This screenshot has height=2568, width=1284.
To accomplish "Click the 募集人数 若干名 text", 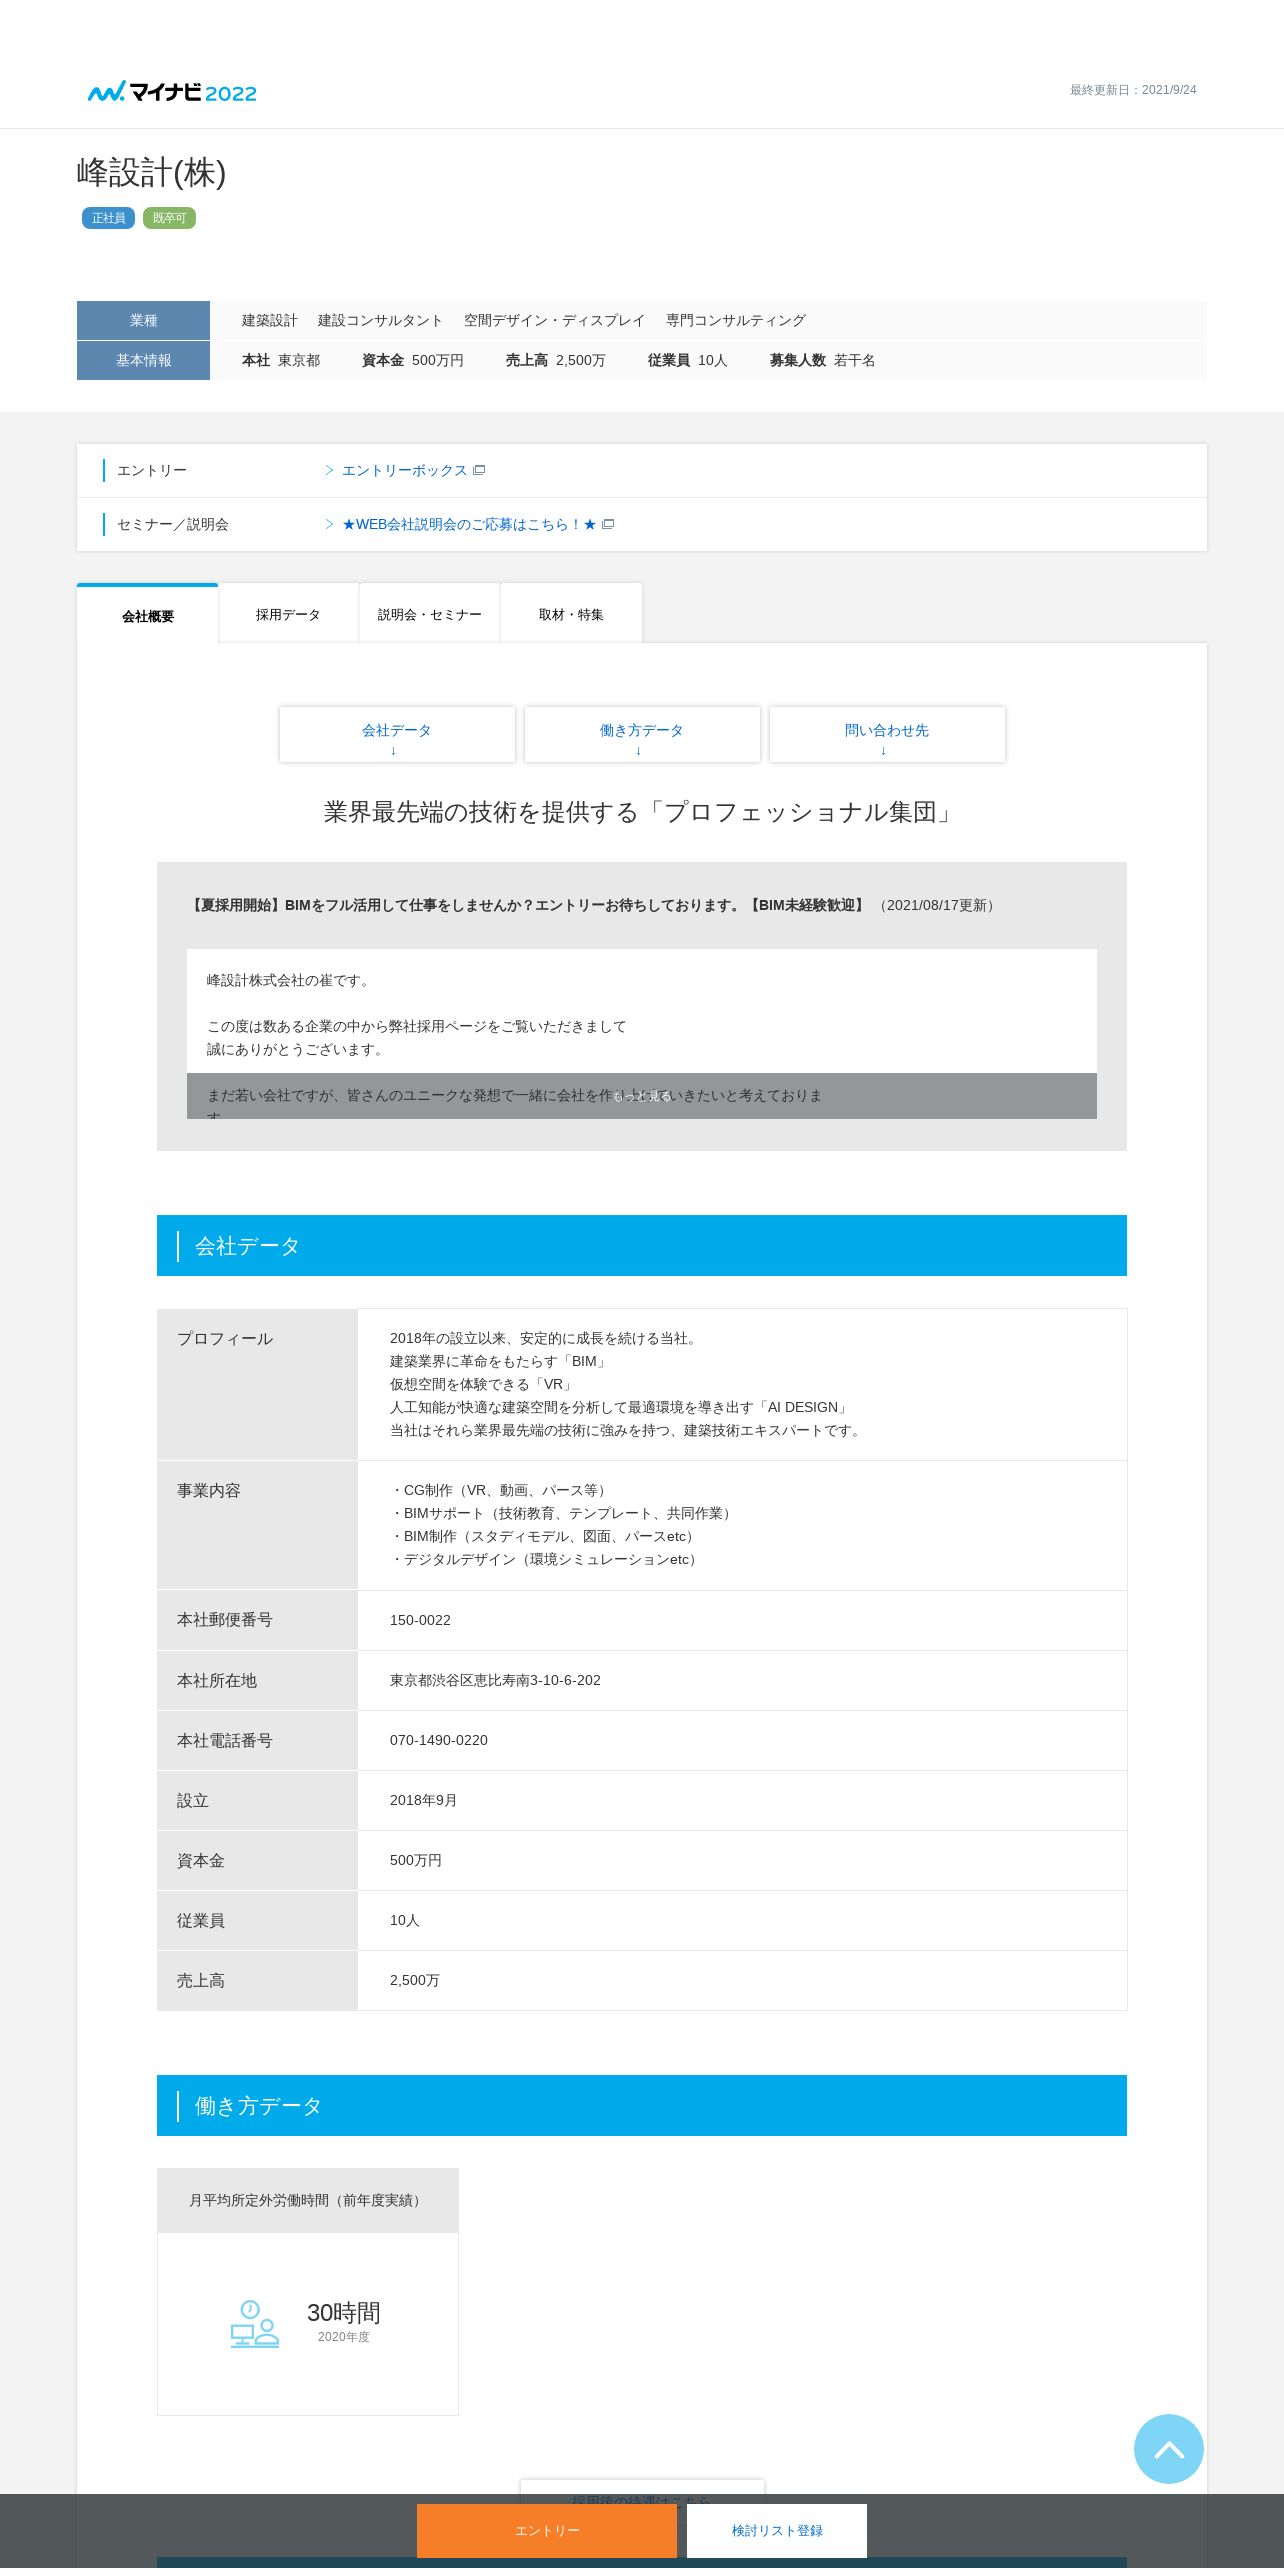I will (822, 360).
